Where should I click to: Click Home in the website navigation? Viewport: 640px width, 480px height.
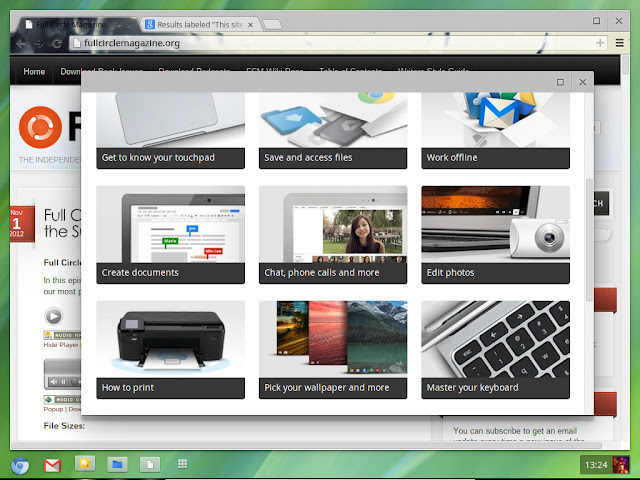[34, 72]
